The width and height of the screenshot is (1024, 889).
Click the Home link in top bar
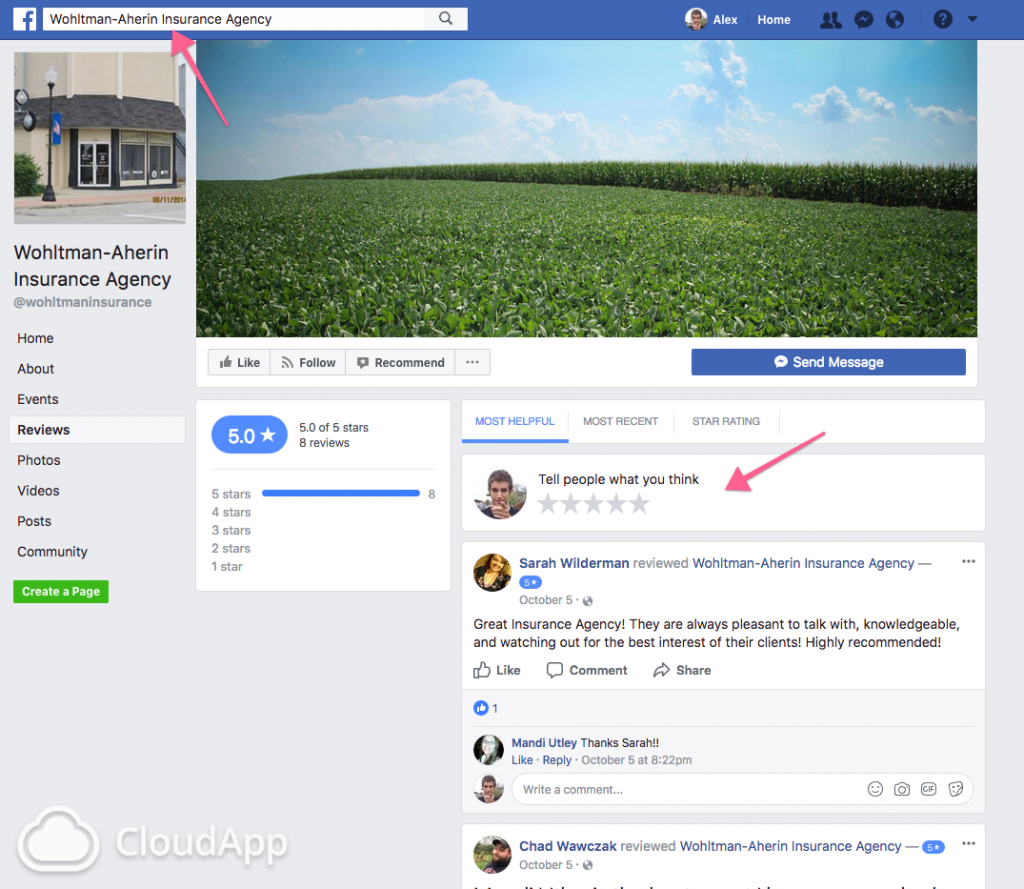point(774,20)
